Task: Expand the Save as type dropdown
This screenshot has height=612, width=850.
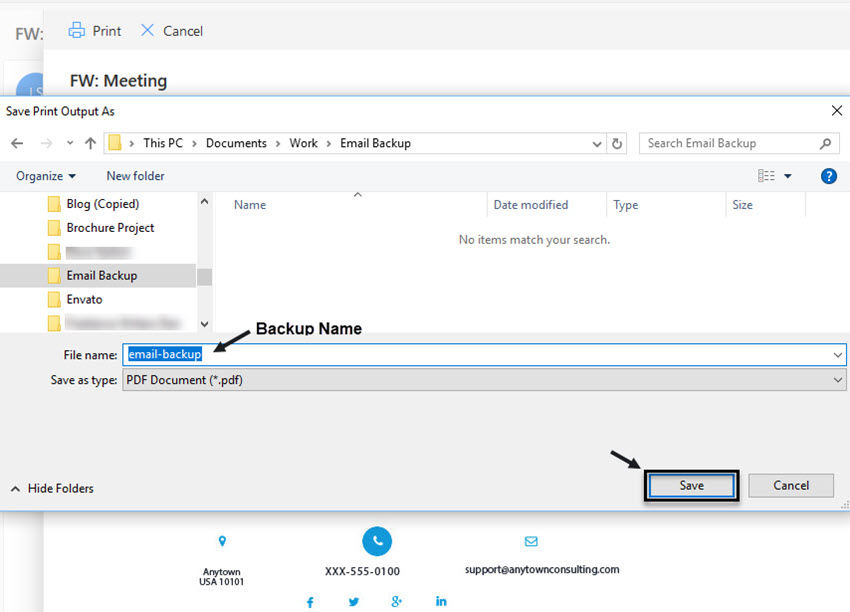Action: tap(838, 380)
